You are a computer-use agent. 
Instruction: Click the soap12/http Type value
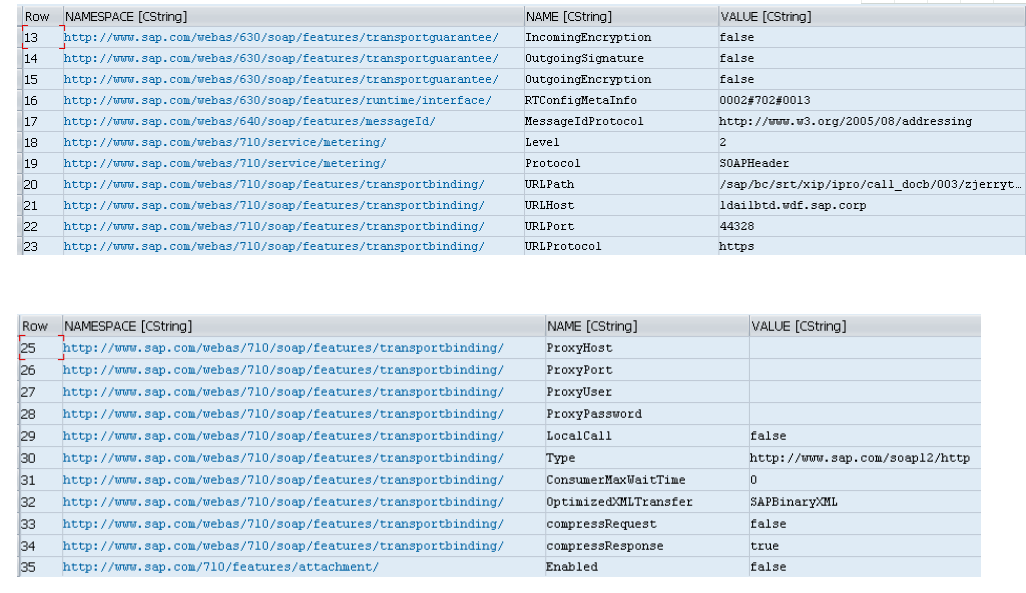coord(859,458)
